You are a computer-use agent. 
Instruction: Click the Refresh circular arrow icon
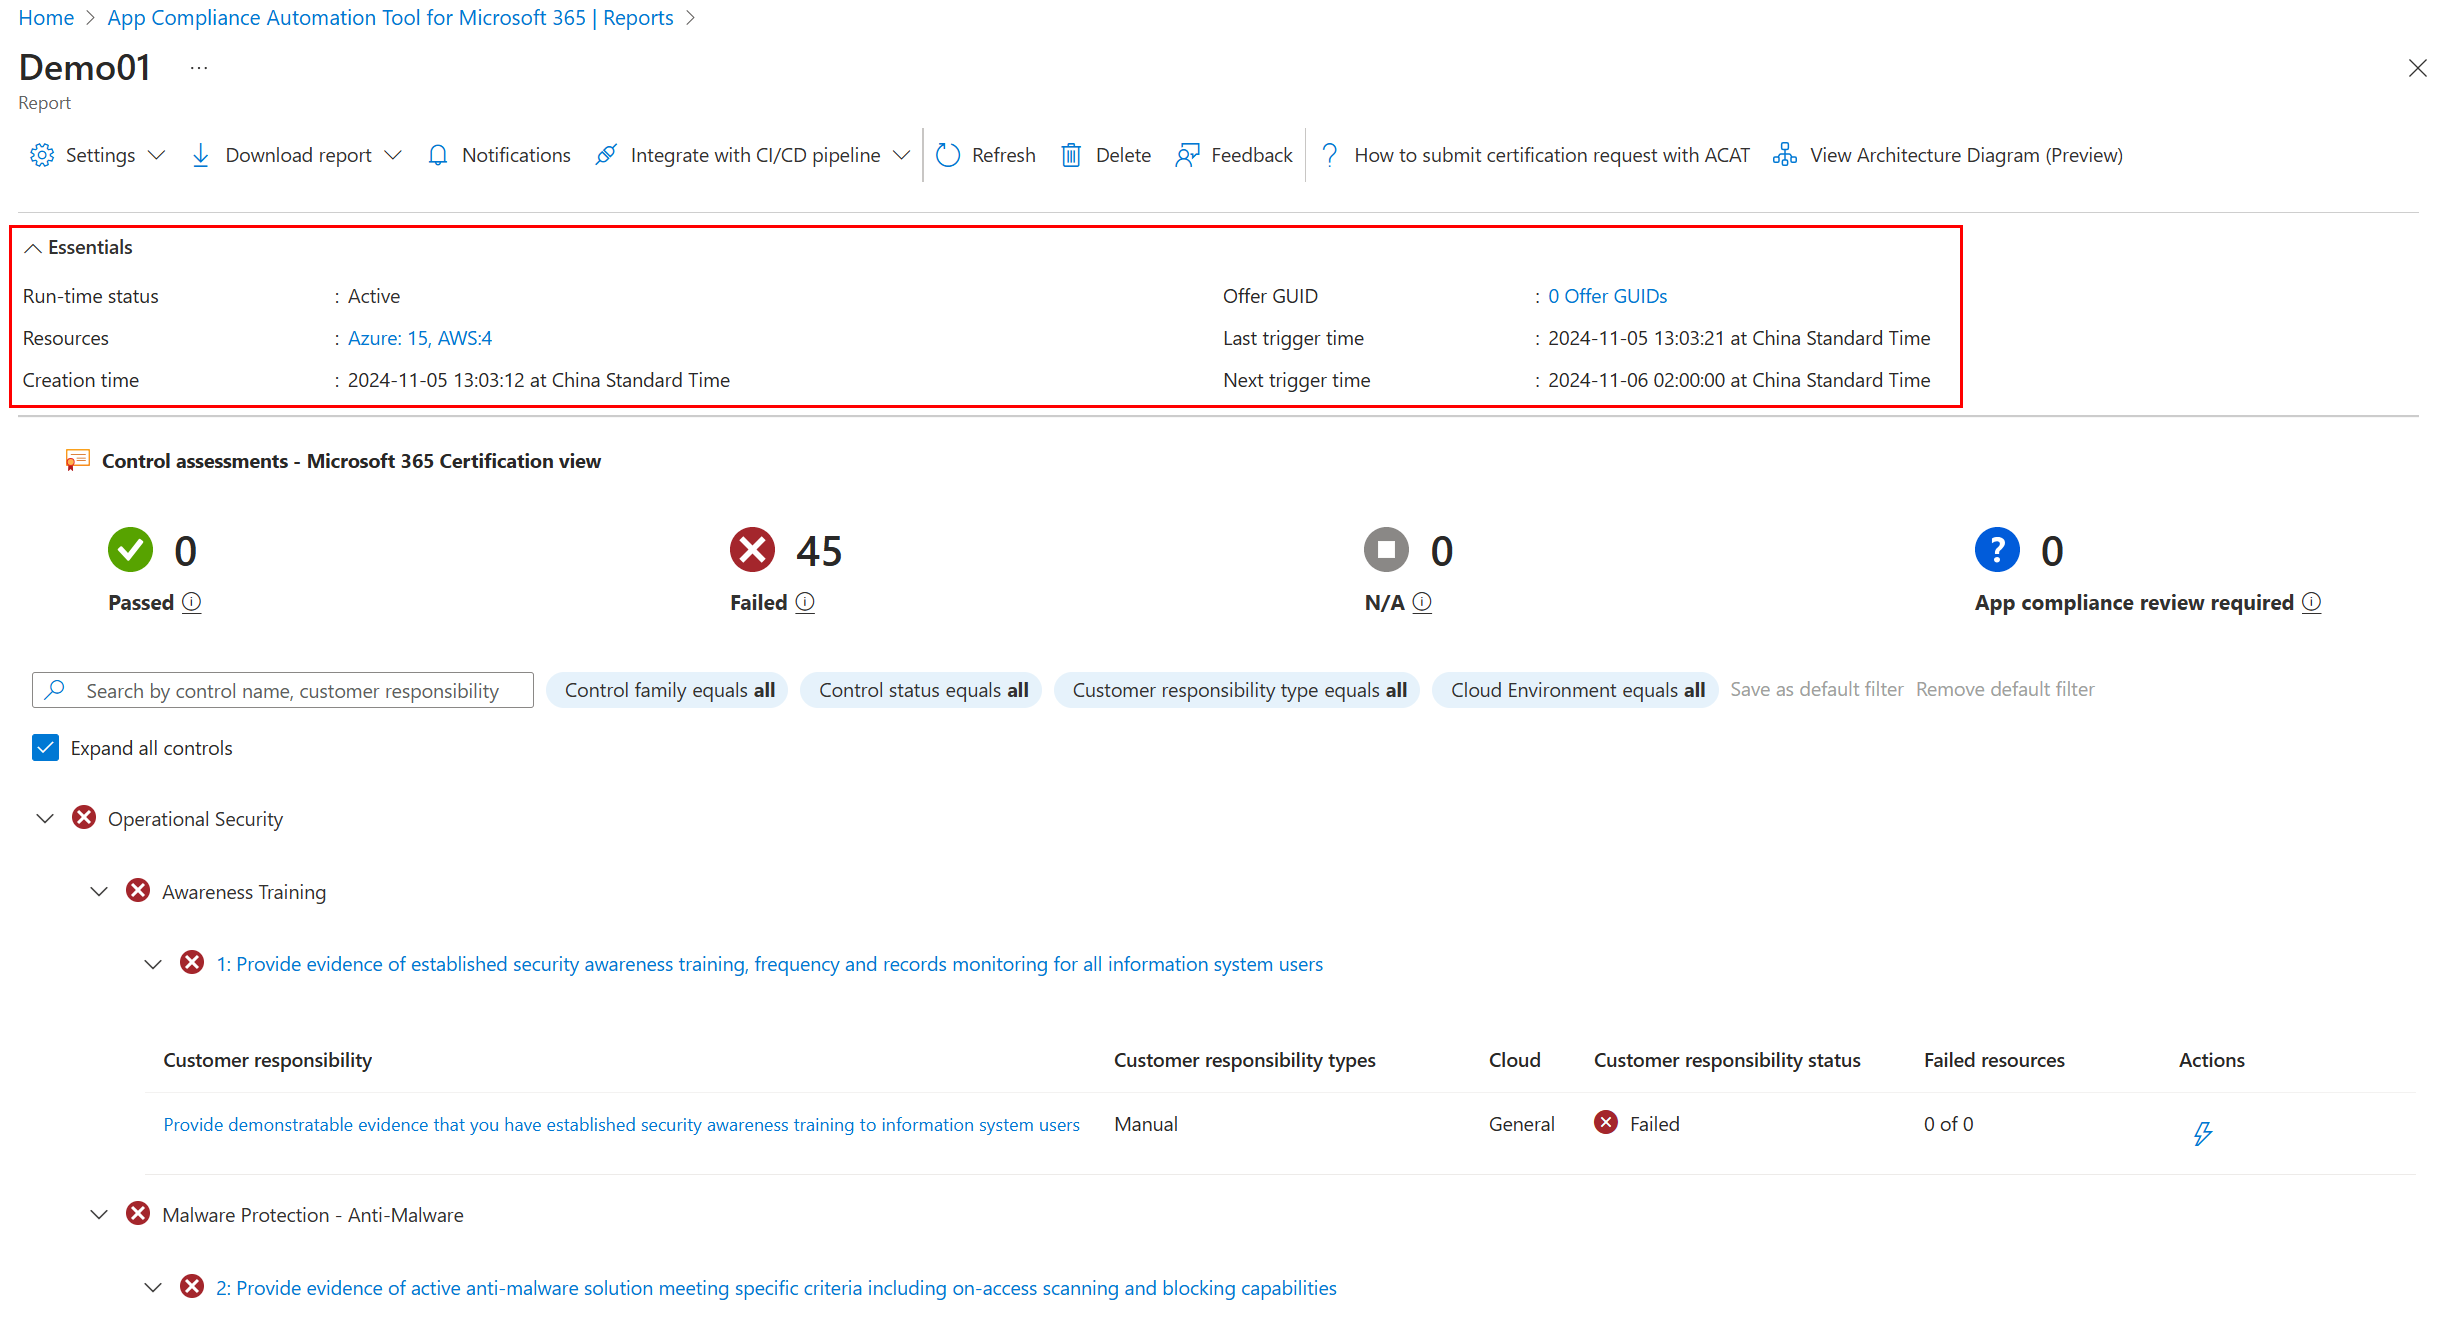coord(948,155)
